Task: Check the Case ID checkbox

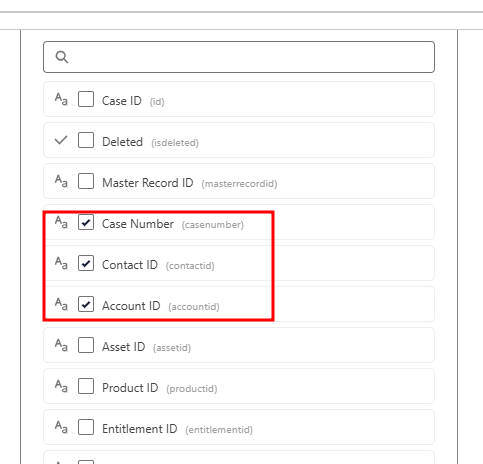Action: (86, 99)
